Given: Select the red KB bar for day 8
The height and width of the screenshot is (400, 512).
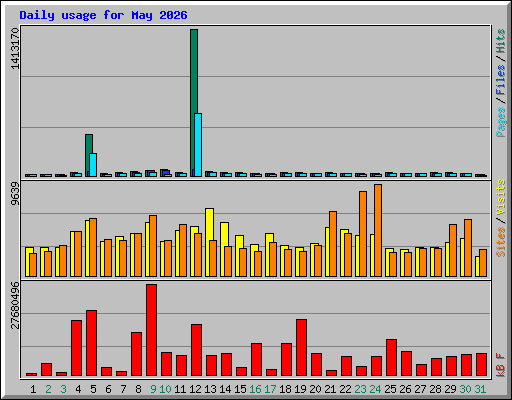Looking at the screenshot, I should click(136, 354).
